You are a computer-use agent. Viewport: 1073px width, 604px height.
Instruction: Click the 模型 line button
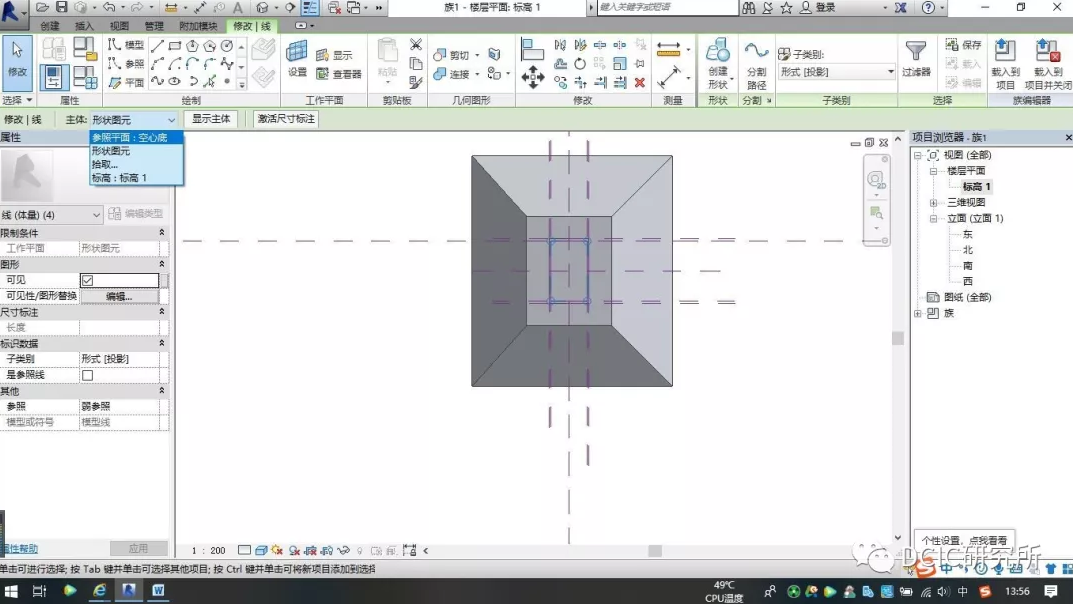pos(126,45)
